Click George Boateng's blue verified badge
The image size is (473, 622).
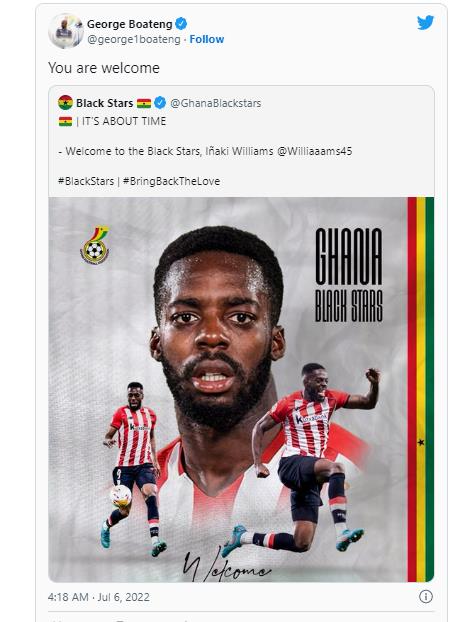pos(181,24)
